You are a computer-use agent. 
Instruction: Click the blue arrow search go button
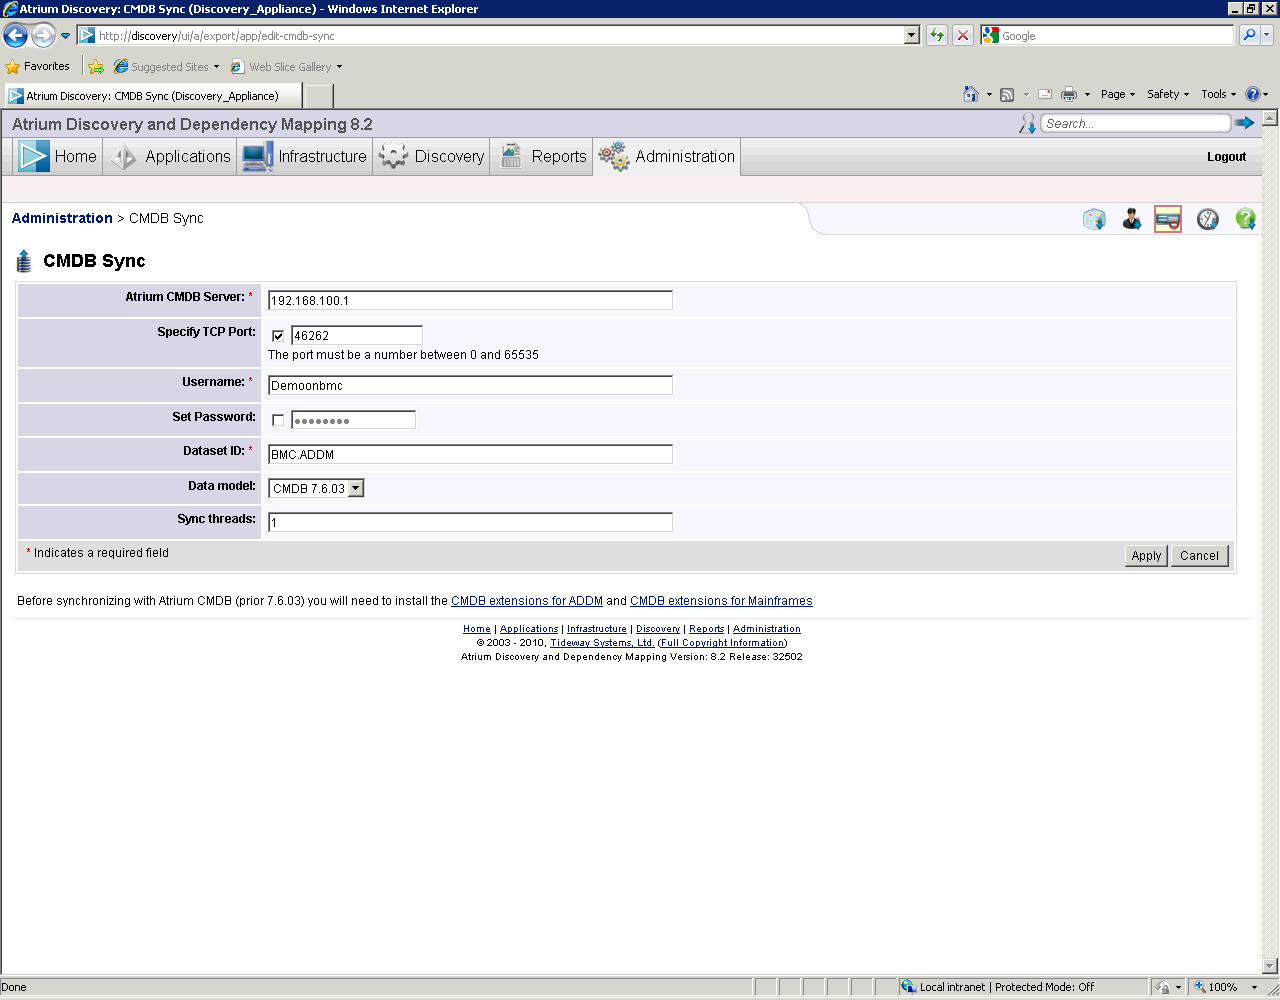tap(1245, 123)
